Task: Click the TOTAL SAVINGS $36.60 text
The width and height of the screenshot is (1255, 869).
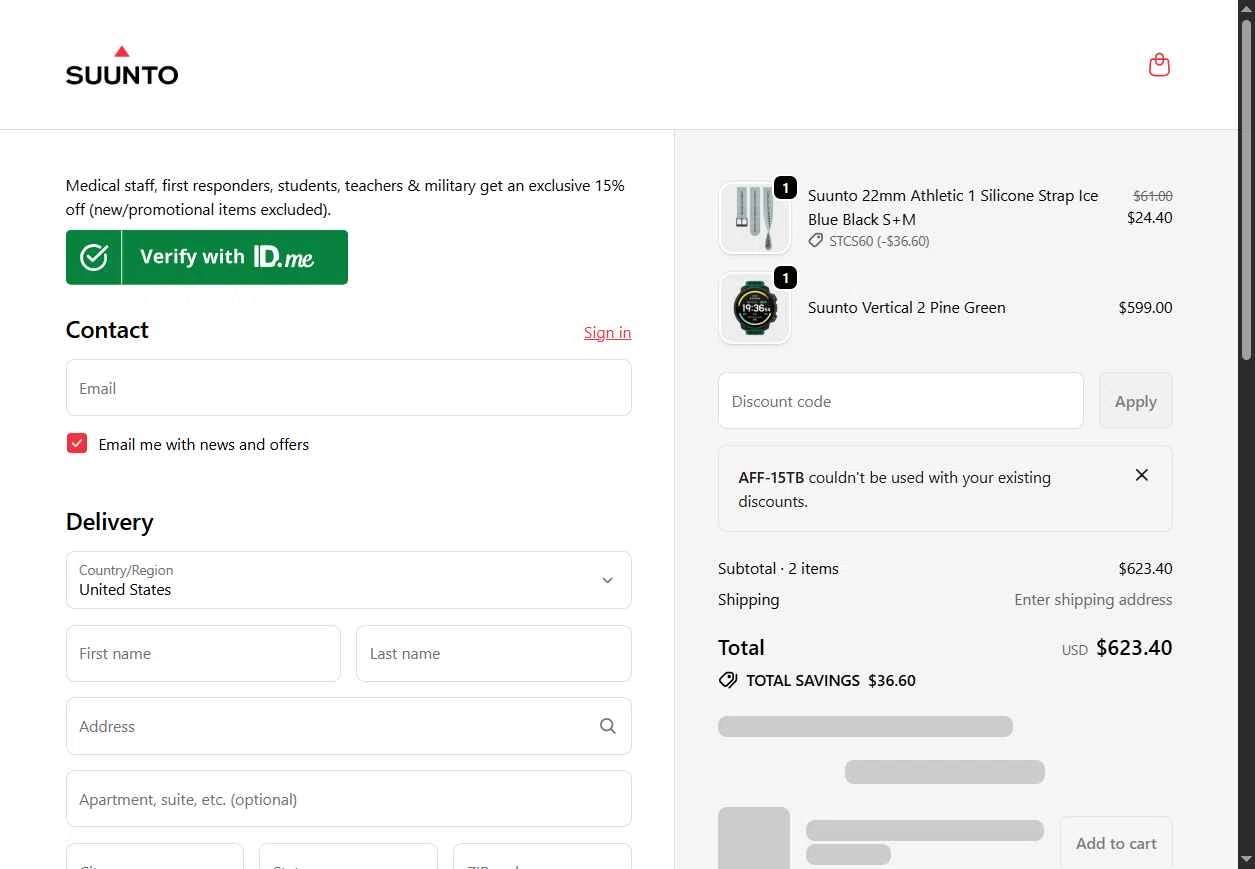Action: (x=831, y=680)
